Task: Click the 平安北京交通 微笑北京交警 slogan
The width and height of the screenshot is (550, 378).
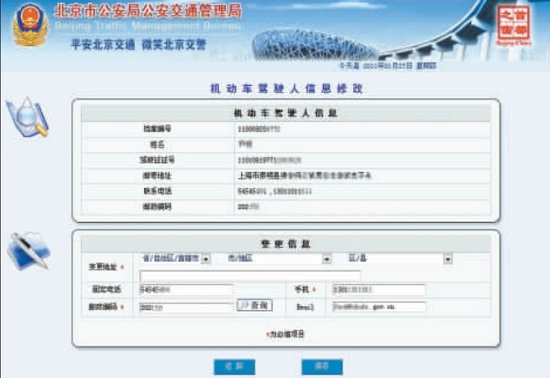Action: tap(139, 45)
